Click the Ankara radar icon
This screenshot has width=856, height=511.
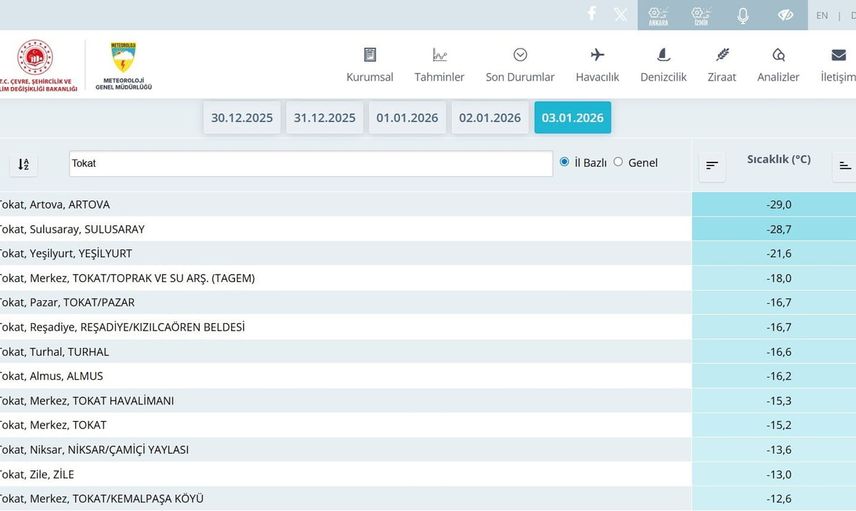[658, 15]
